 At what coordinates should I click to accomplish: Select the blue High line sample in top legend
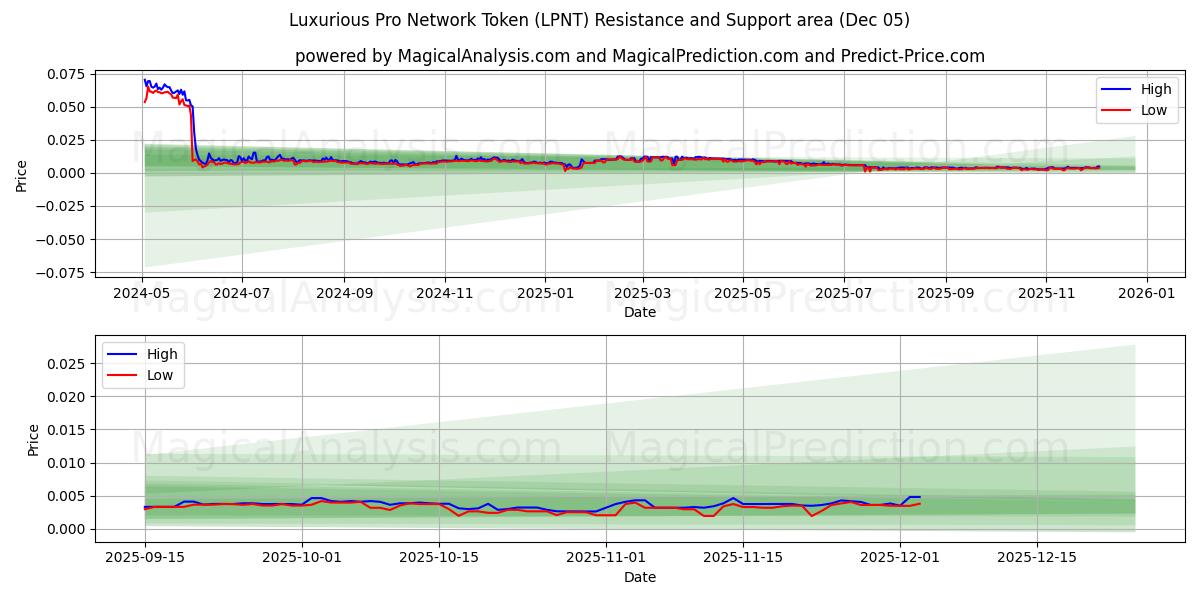point(1116,89)
